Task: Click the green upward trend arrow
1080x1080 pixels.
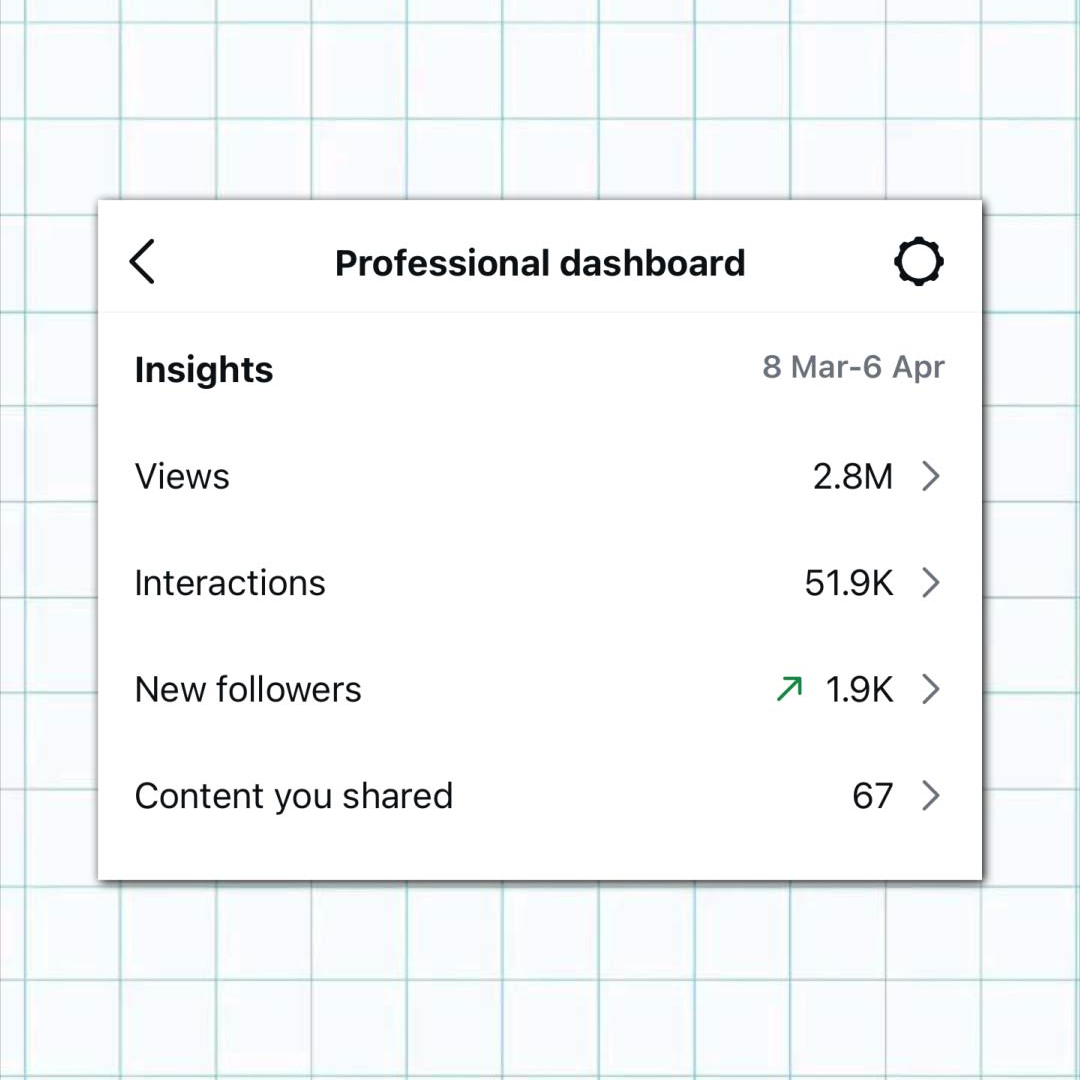Action: [790, 689]
